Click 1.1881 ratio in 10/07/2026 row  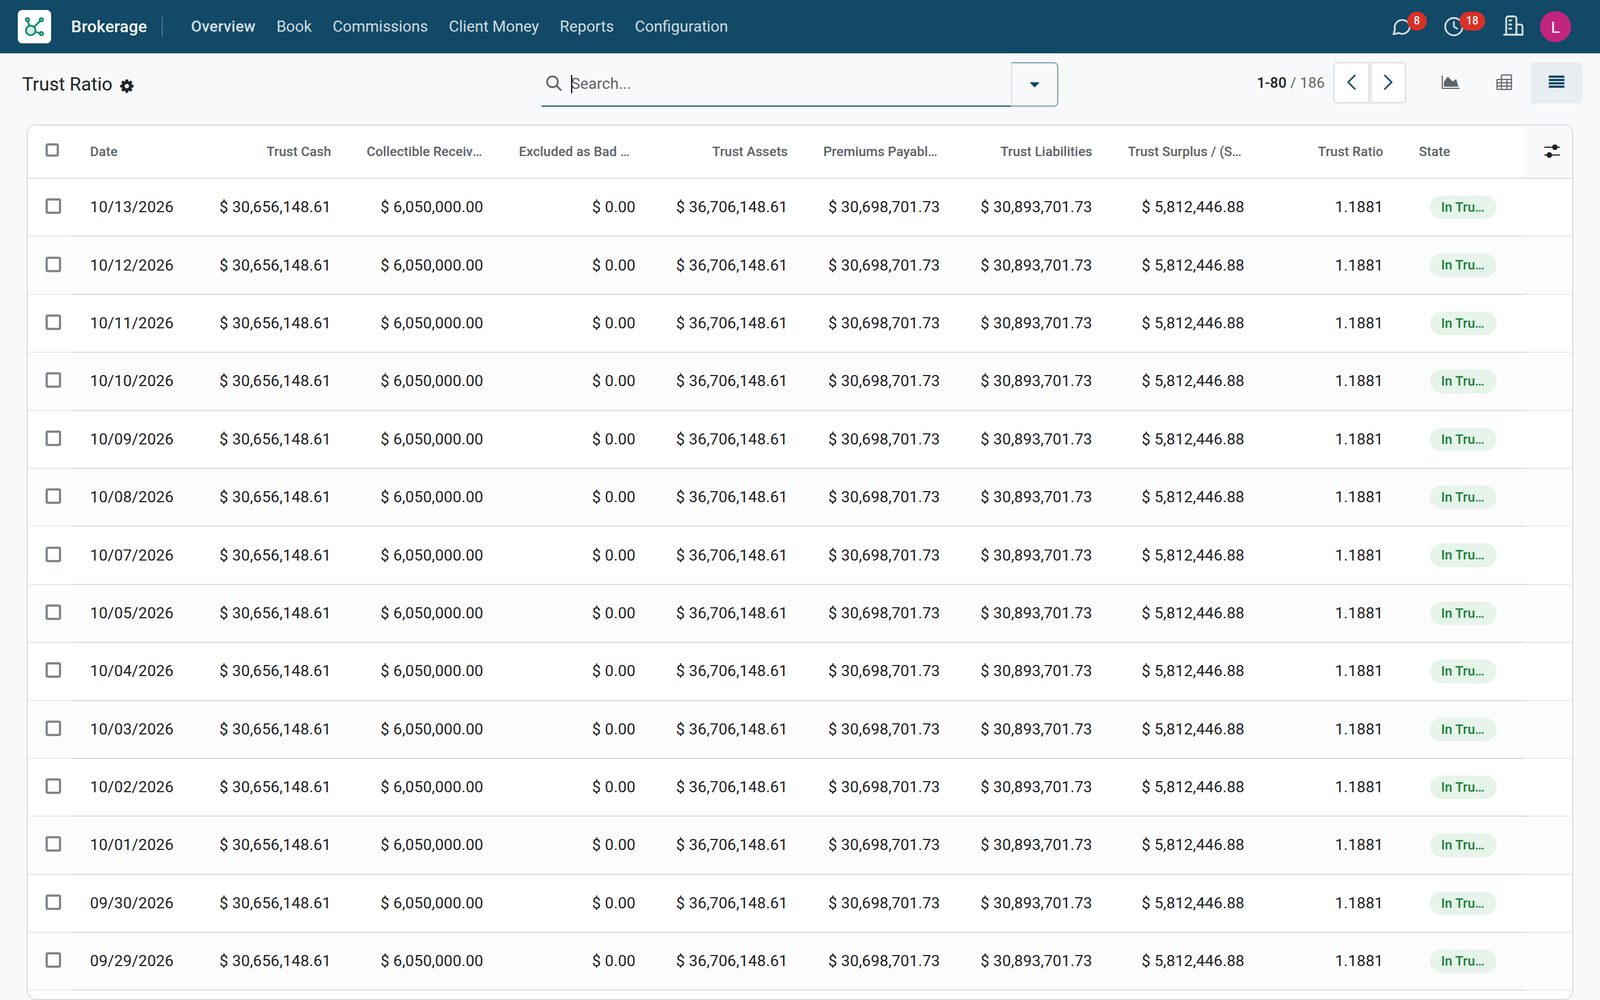pyautogui.click(x=1358, y=555)
